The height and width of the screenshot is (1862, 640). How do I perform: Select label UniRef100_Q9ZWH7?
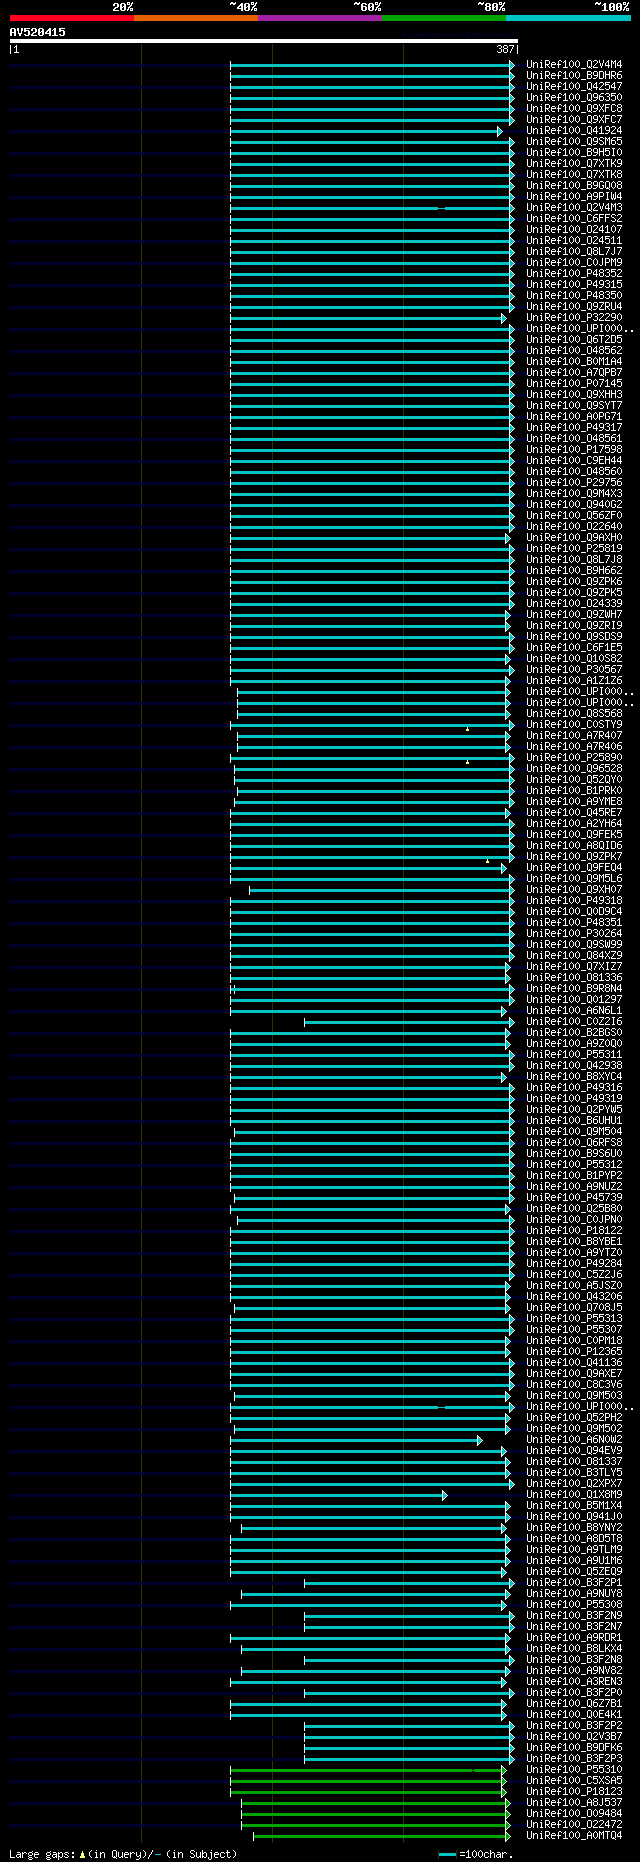pyautogui.click(x=574, y=614)
